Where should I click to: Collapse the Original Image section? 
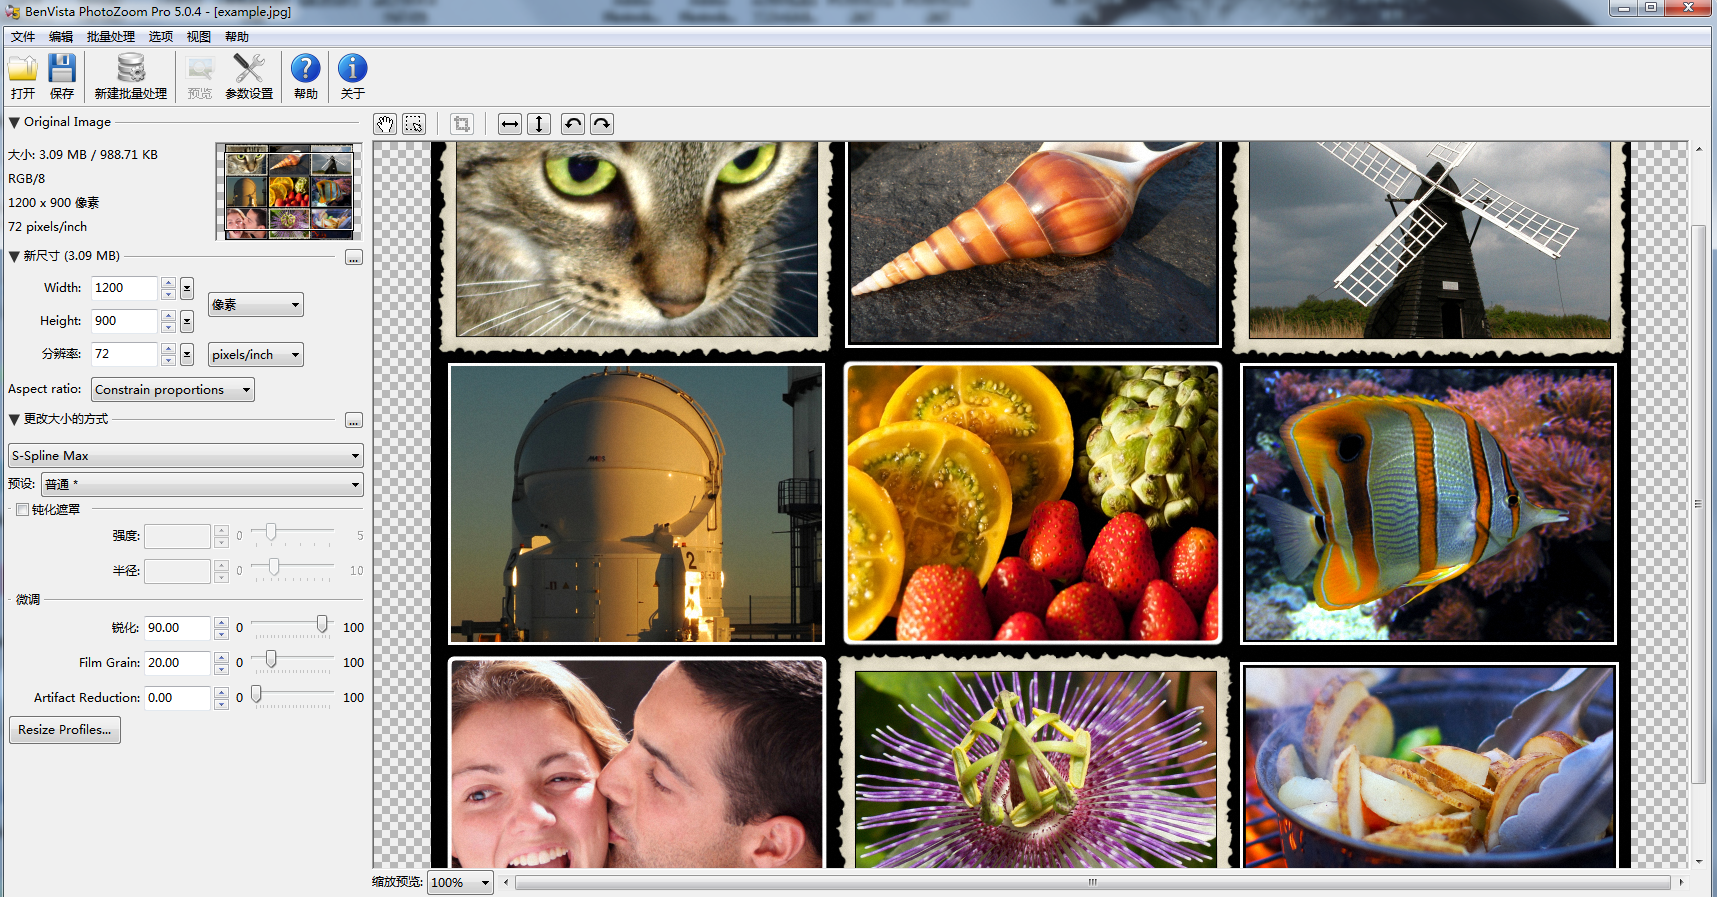tap(14, 122)
